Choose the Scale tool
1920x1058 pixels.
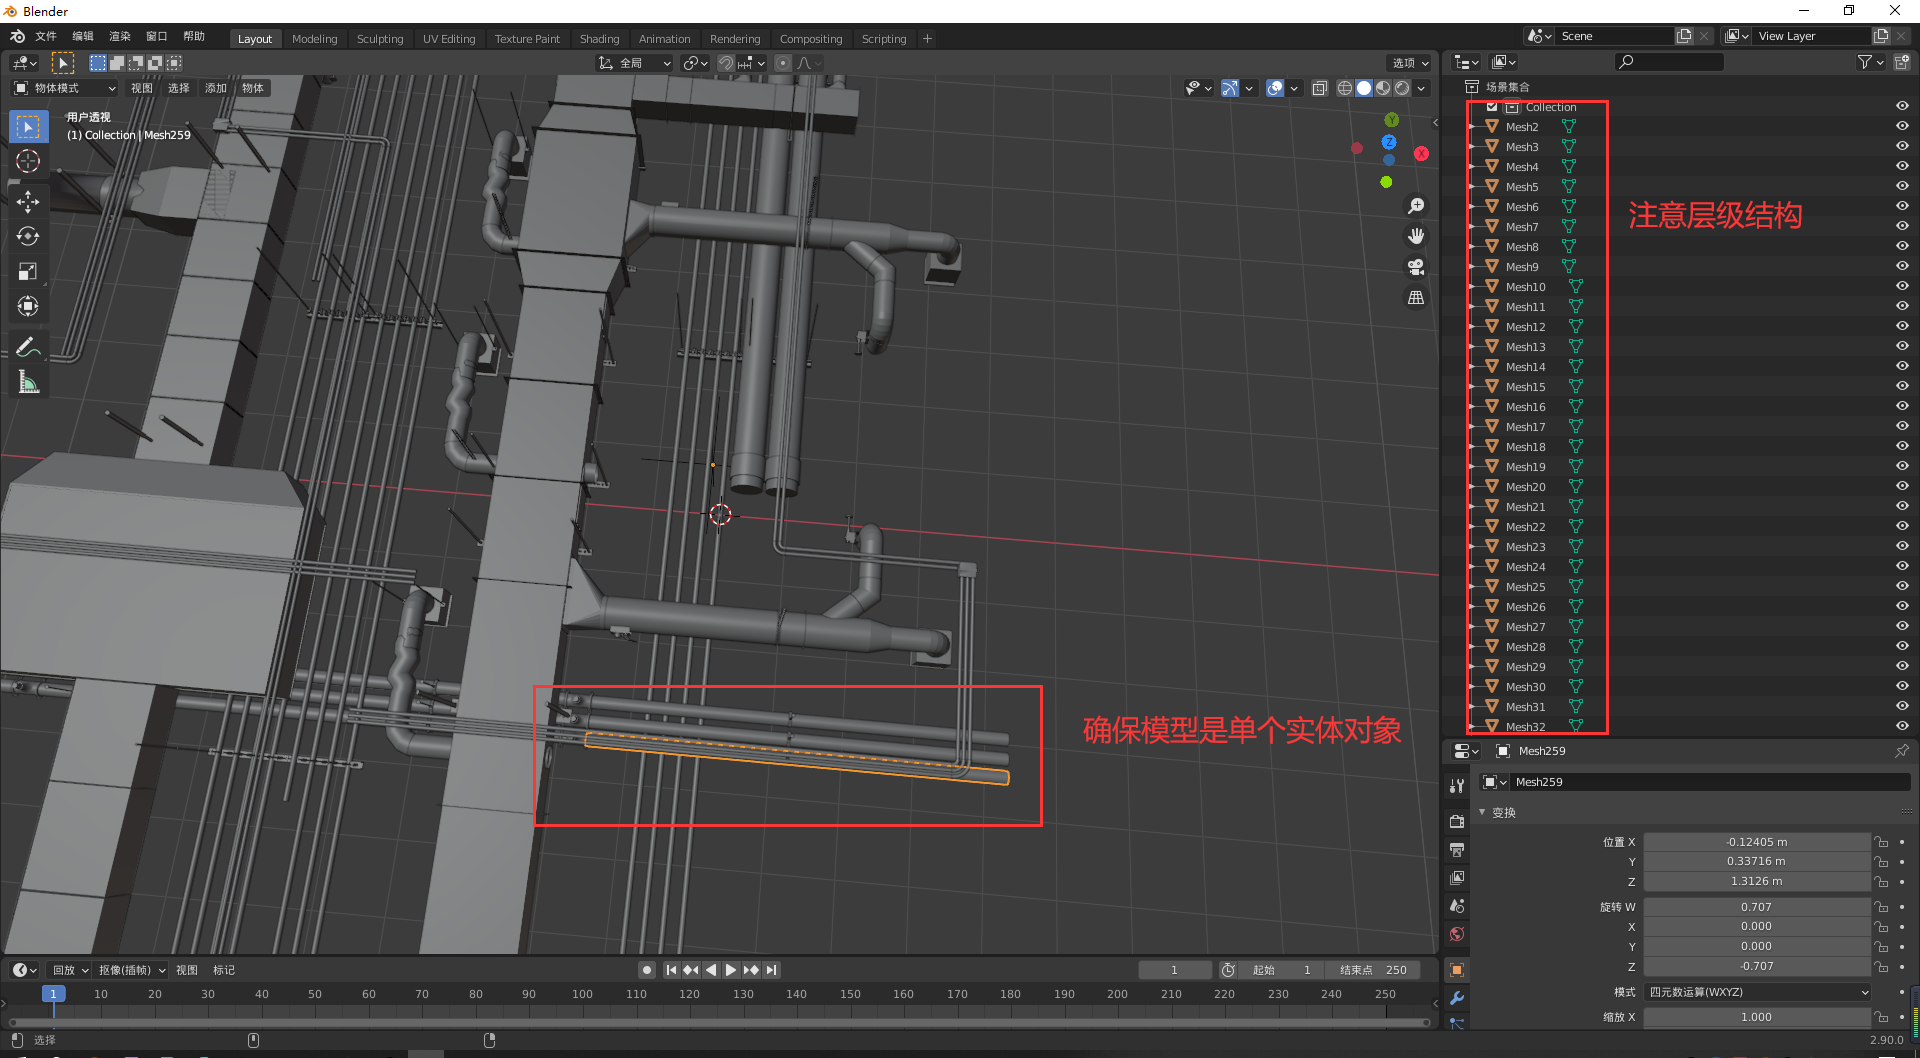(x=28, y=272)
